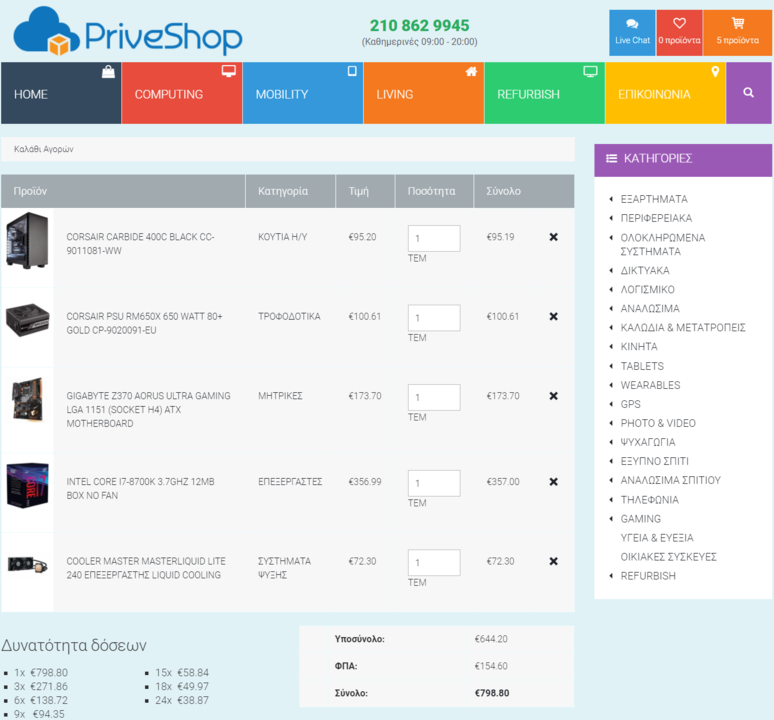This screenshot has height=720, width=774.
Task: View Cooler Master liquid cooler thumbnail
Action: click(28, 565)
